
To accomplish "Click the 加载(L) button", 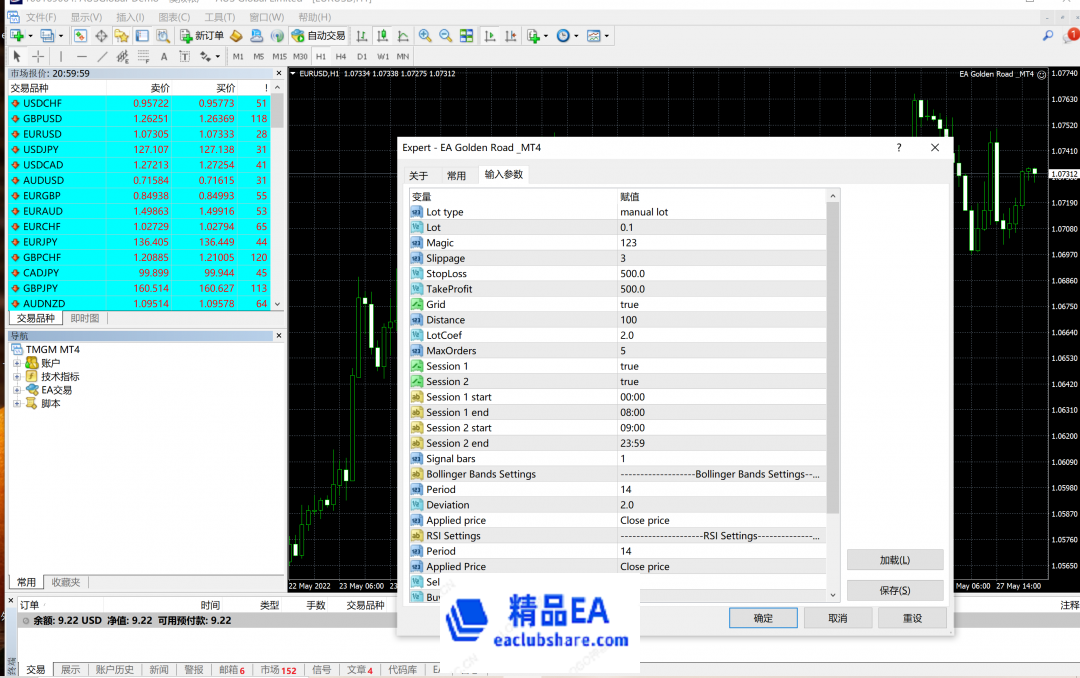I will [x=895, y=560].
